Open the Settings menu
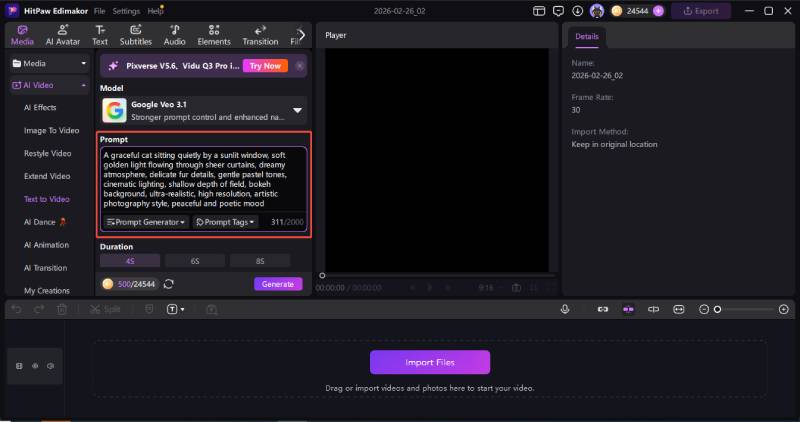Screen dimensions: 800x422 coord(126,10)
